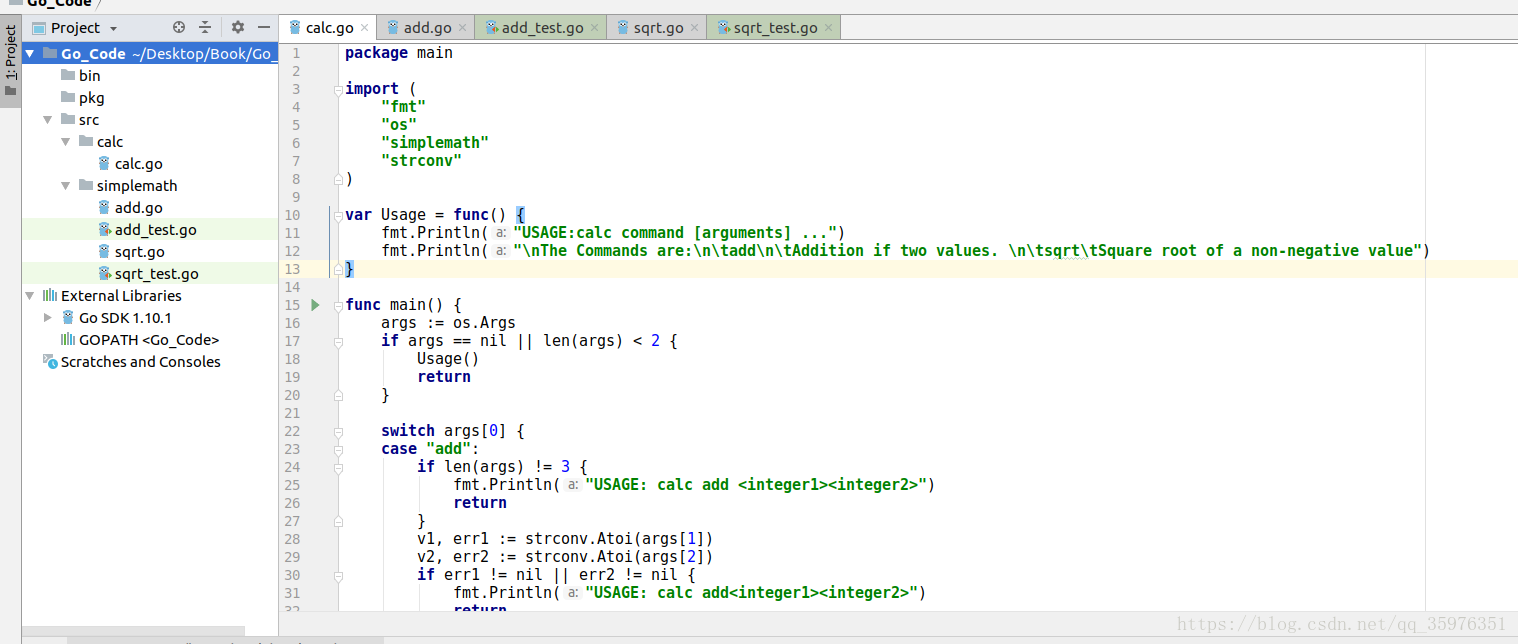
Task: Toggle the 1: Project side tool tab
Action: (10, 63)
